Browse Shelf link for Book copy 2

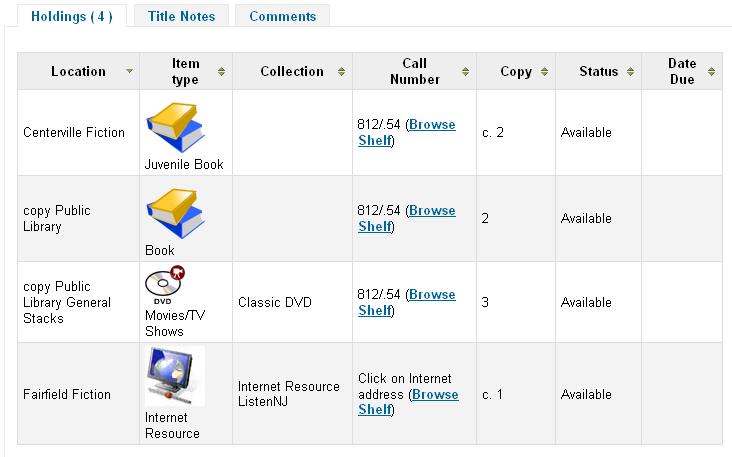click(x=431, y=211)
